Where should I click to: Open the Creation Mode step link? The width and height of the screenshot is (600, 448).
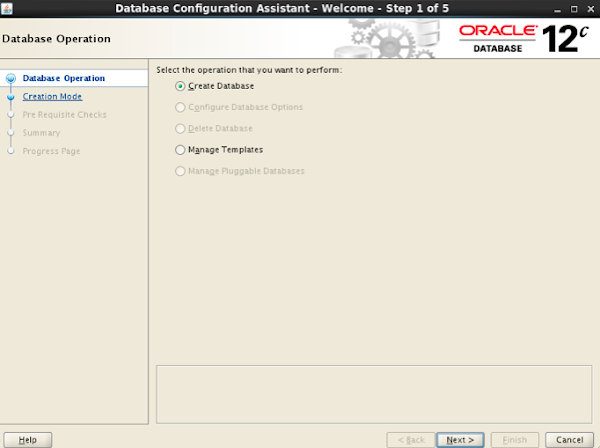tap(52, 96)
